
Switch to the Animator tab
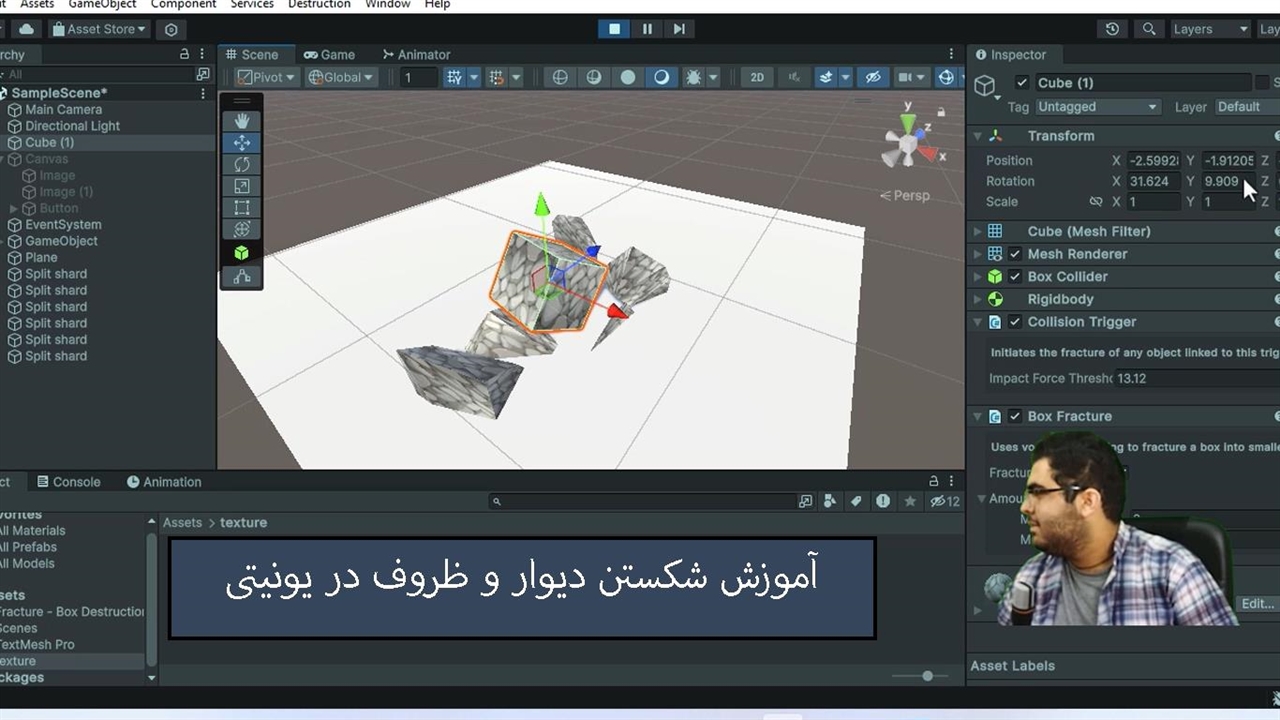[x=416, y=55]
